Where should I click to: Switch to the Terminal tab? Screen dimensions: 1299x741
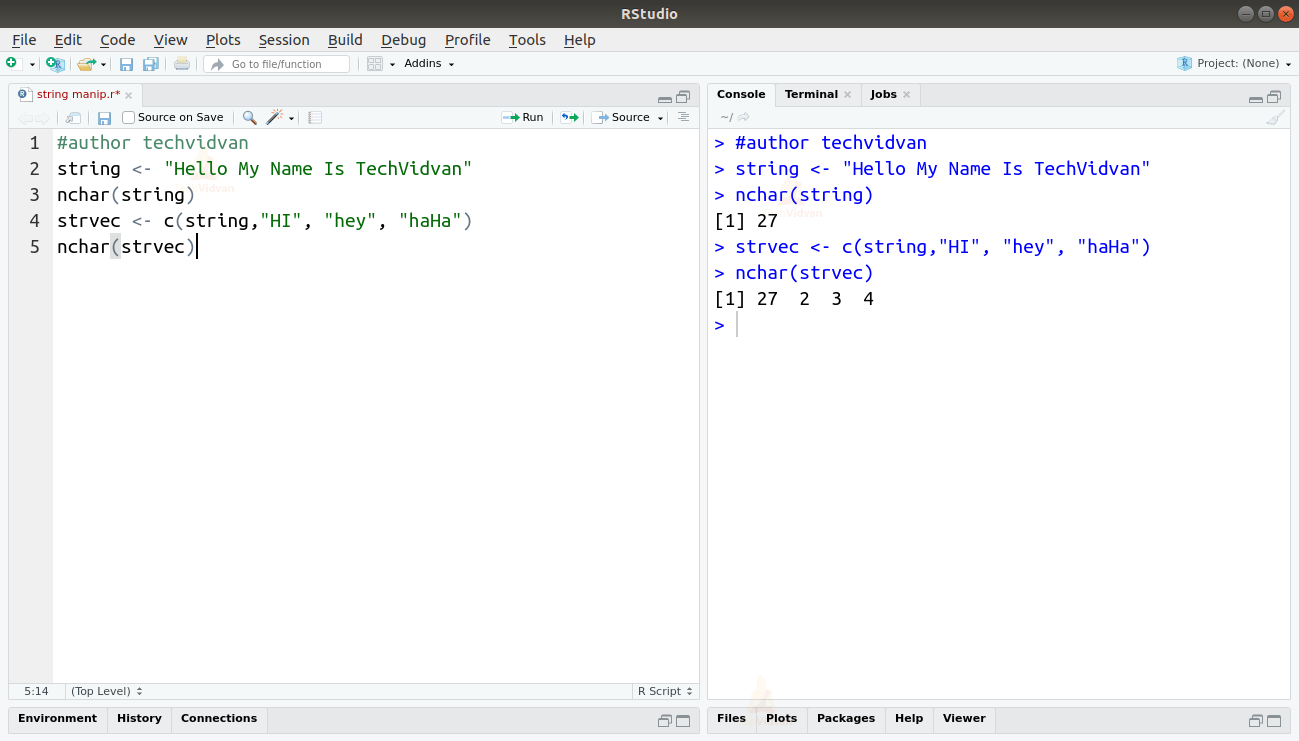point(810,94)
